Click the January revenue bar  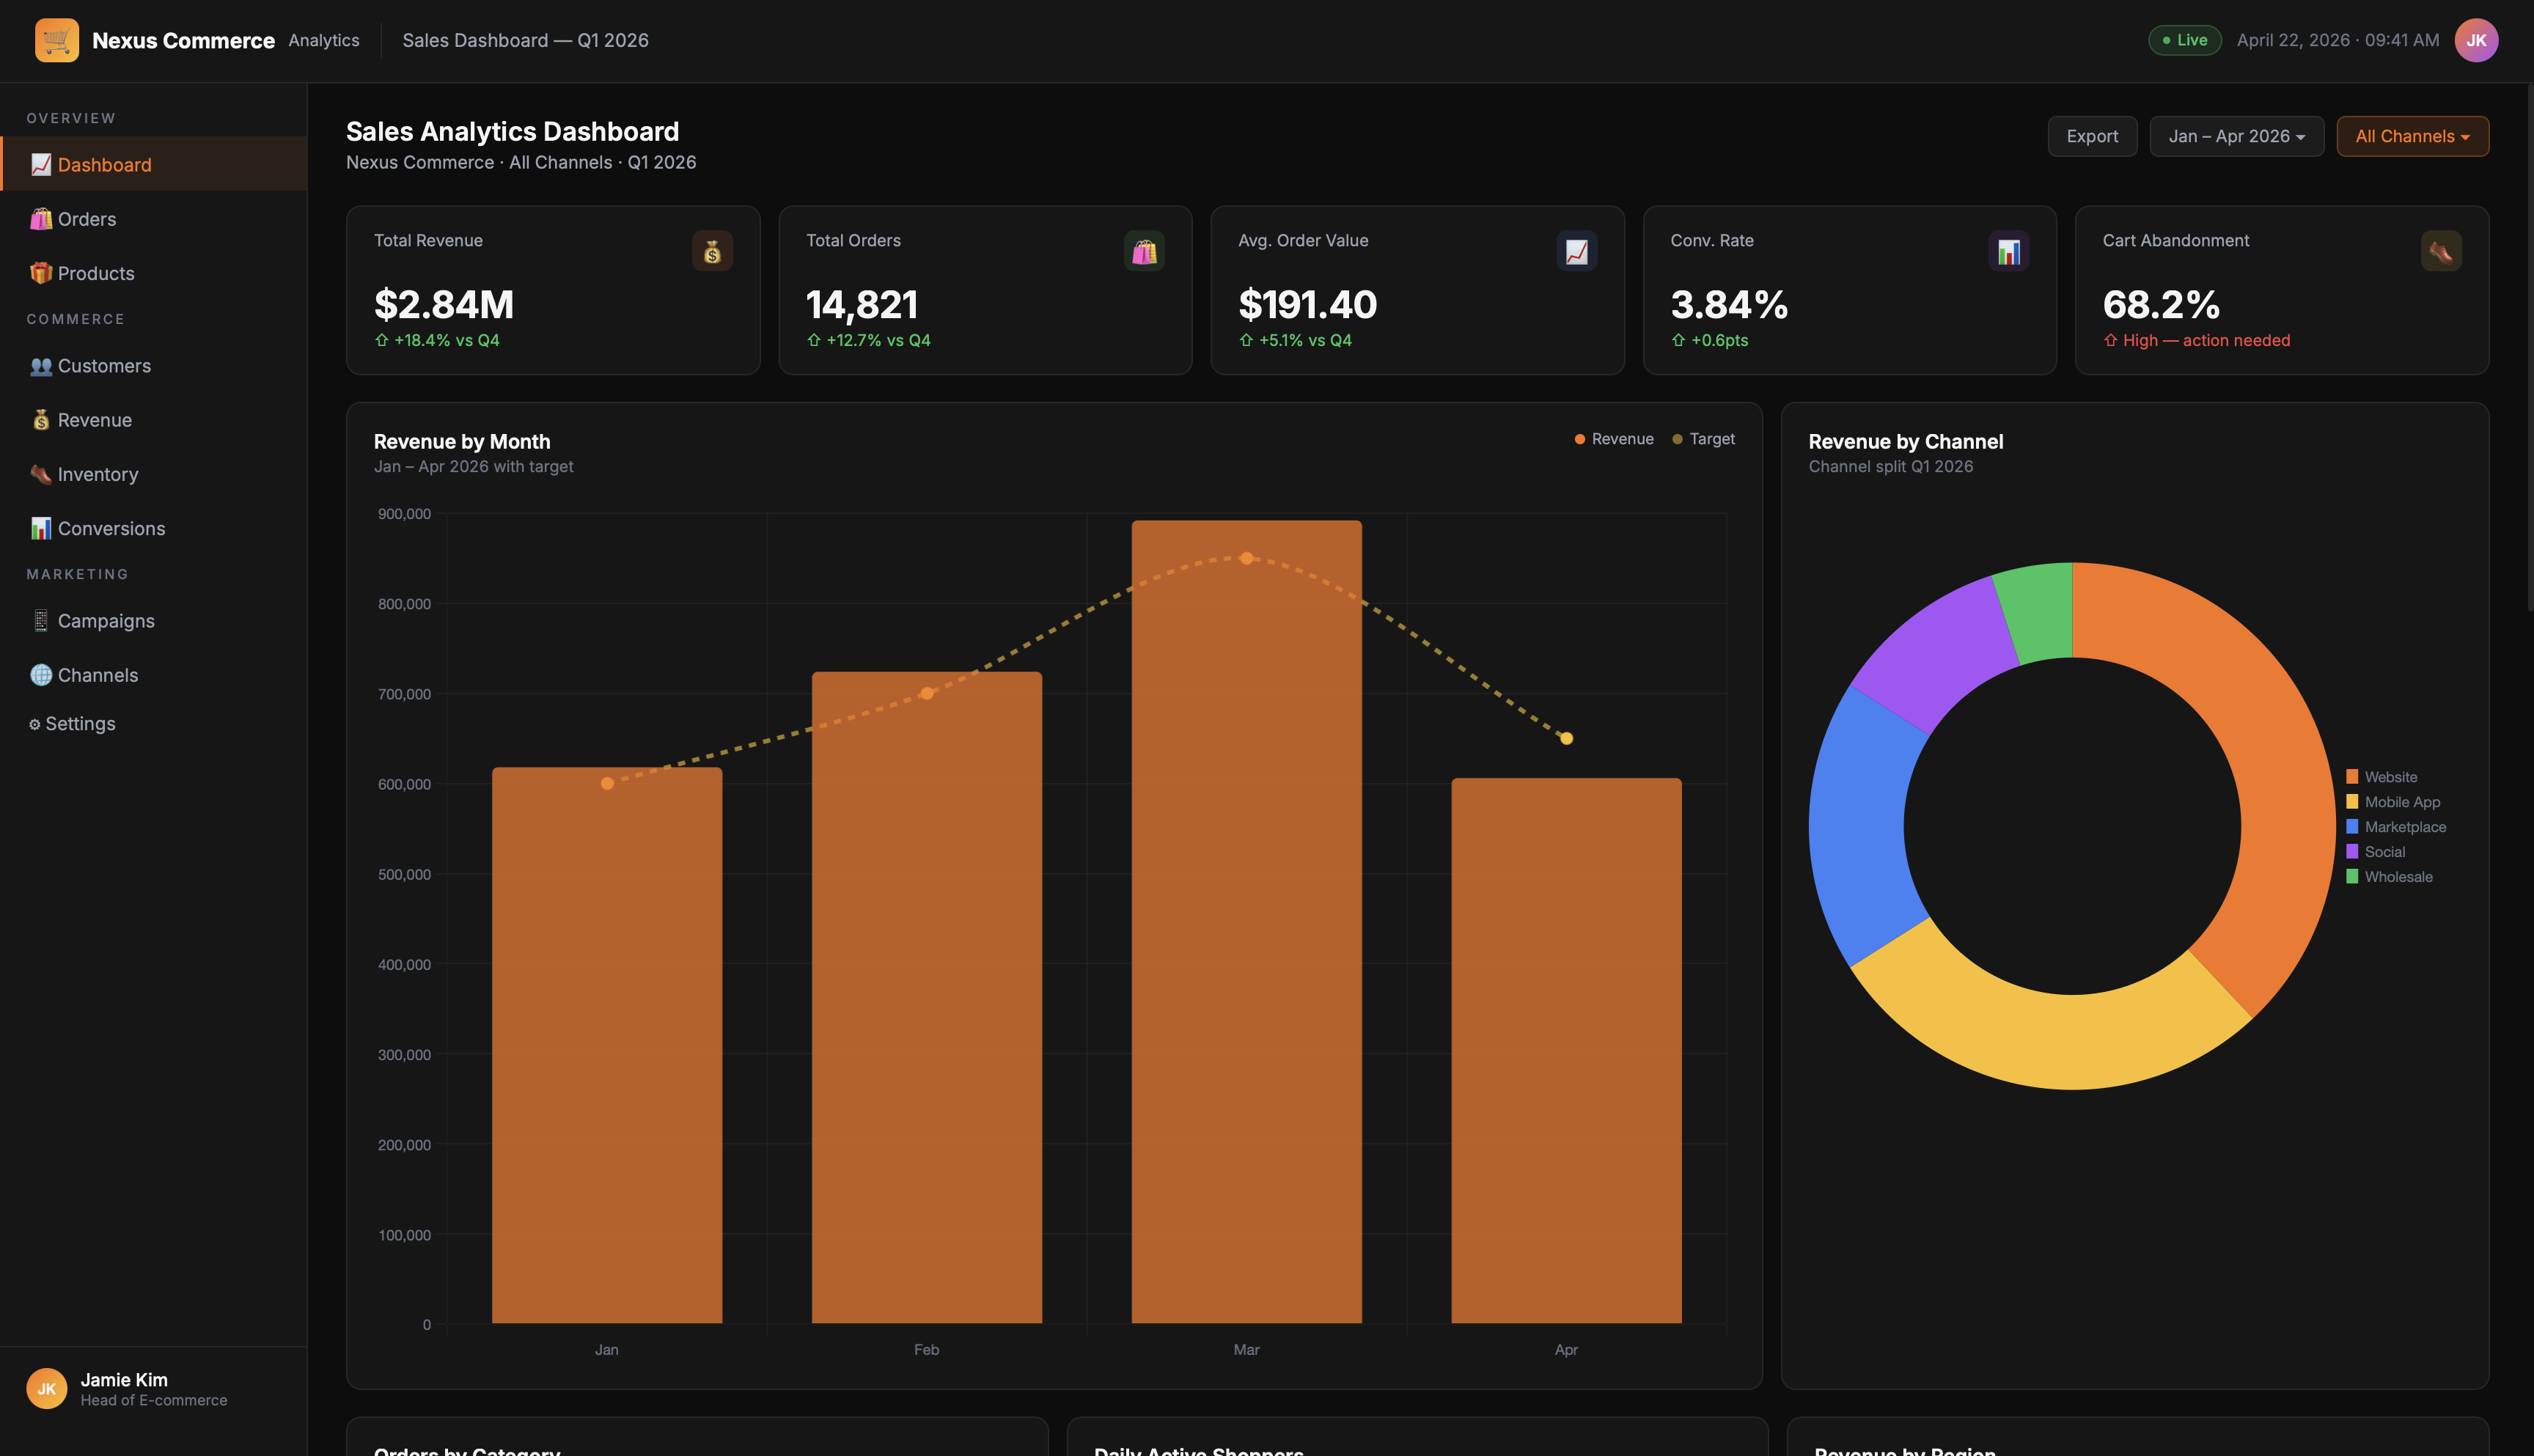[x=607, y=1045]
